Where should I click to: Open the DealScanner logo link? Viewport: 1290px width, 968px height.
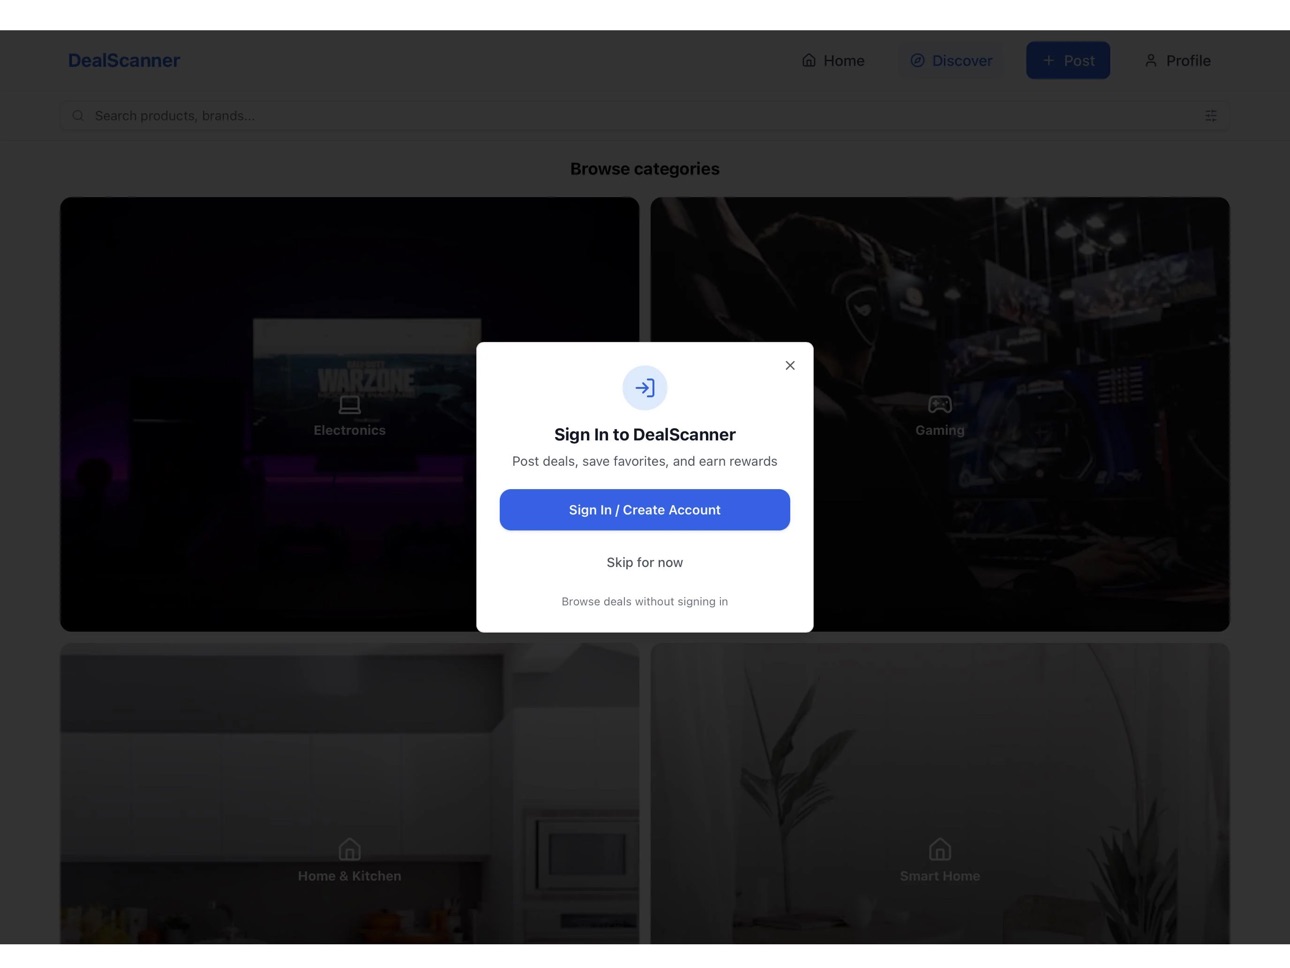point(124,60)
